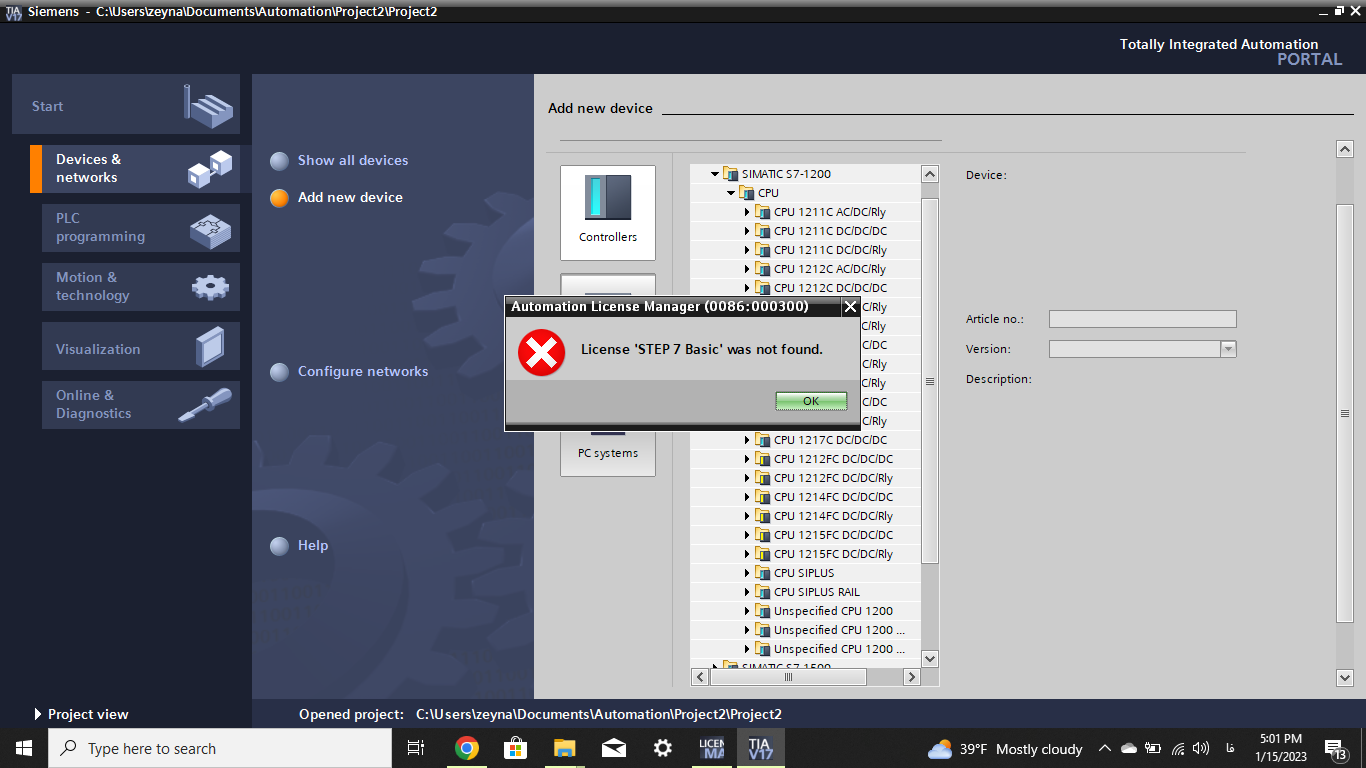Click folder icon of CPU 1211C DC/DC/Rly
The height and width of the screenshot is (768, 1366).
tap(763, 250)
